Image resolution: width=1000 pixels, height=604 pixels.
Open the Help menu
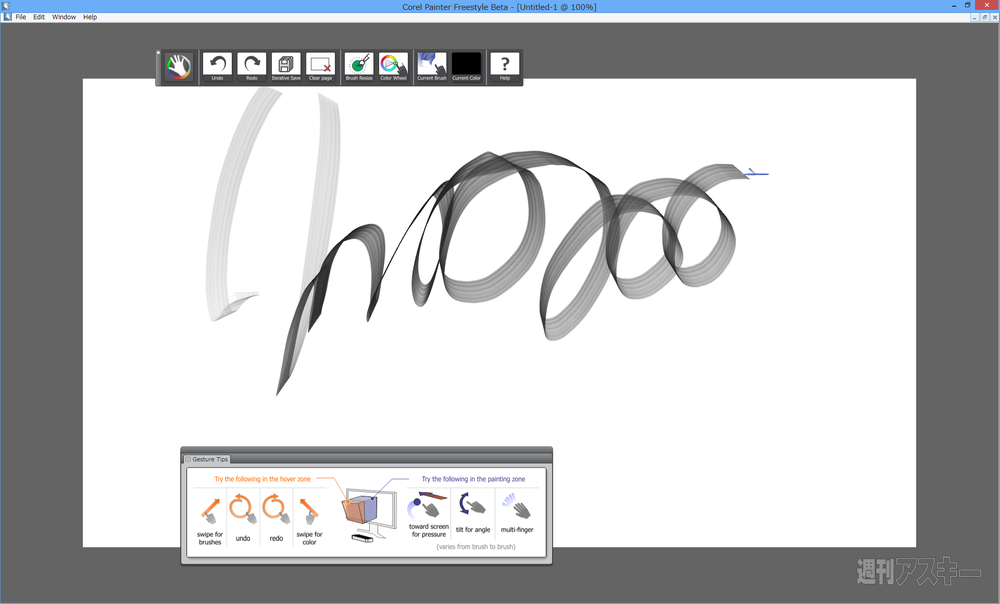point(90,17)
